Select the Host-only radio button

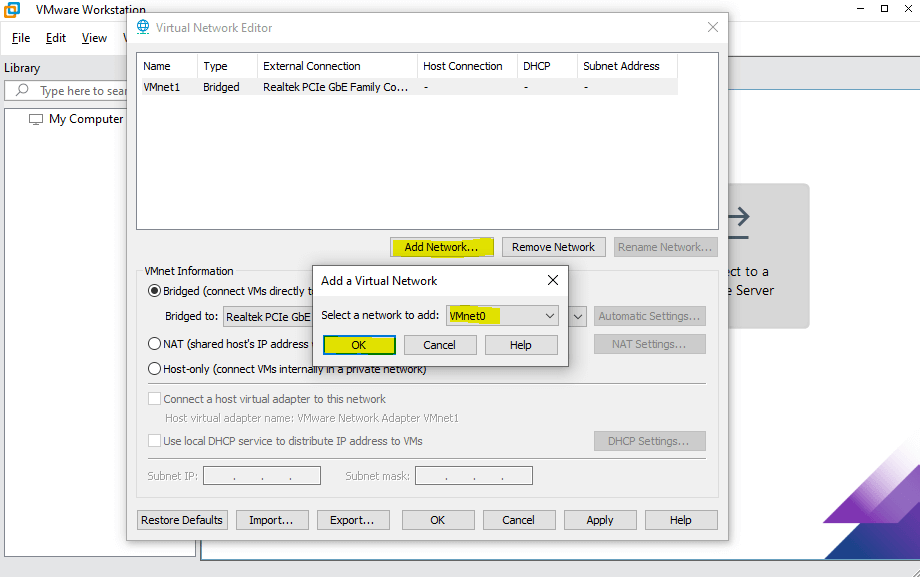pos(154,369)
